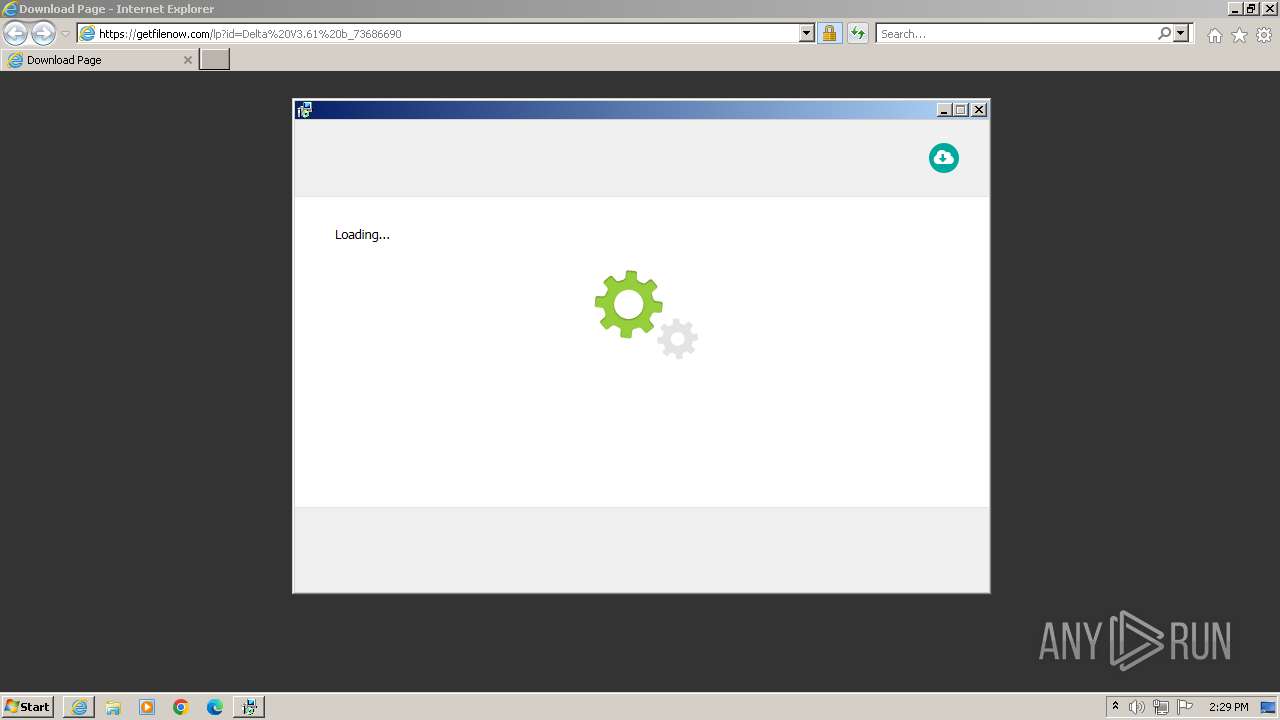Open the volume speaker tray icon
The image size is (1280, 720).
tap(1137, 707)
